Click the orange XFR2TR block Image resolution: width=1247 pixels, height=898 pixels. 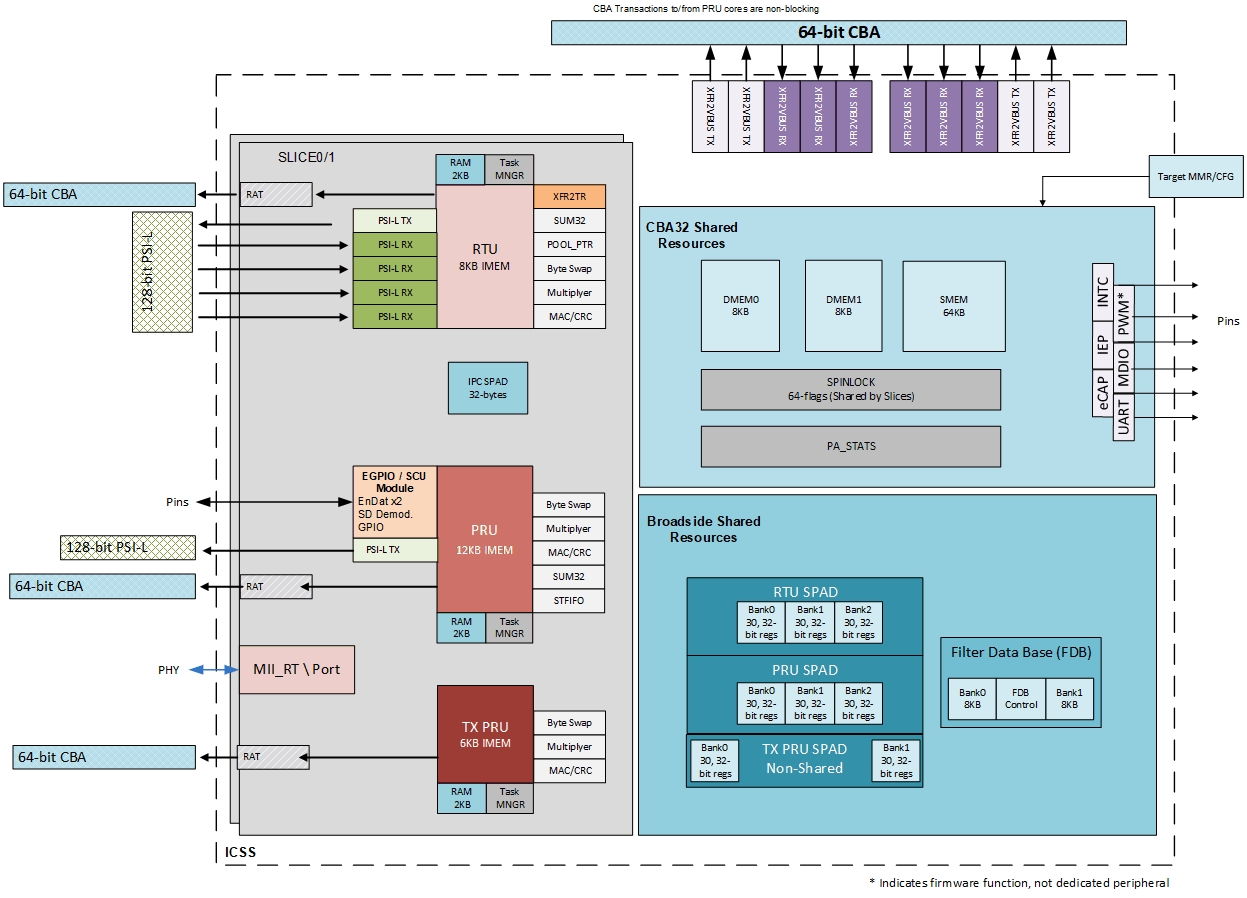pos(569,197)
